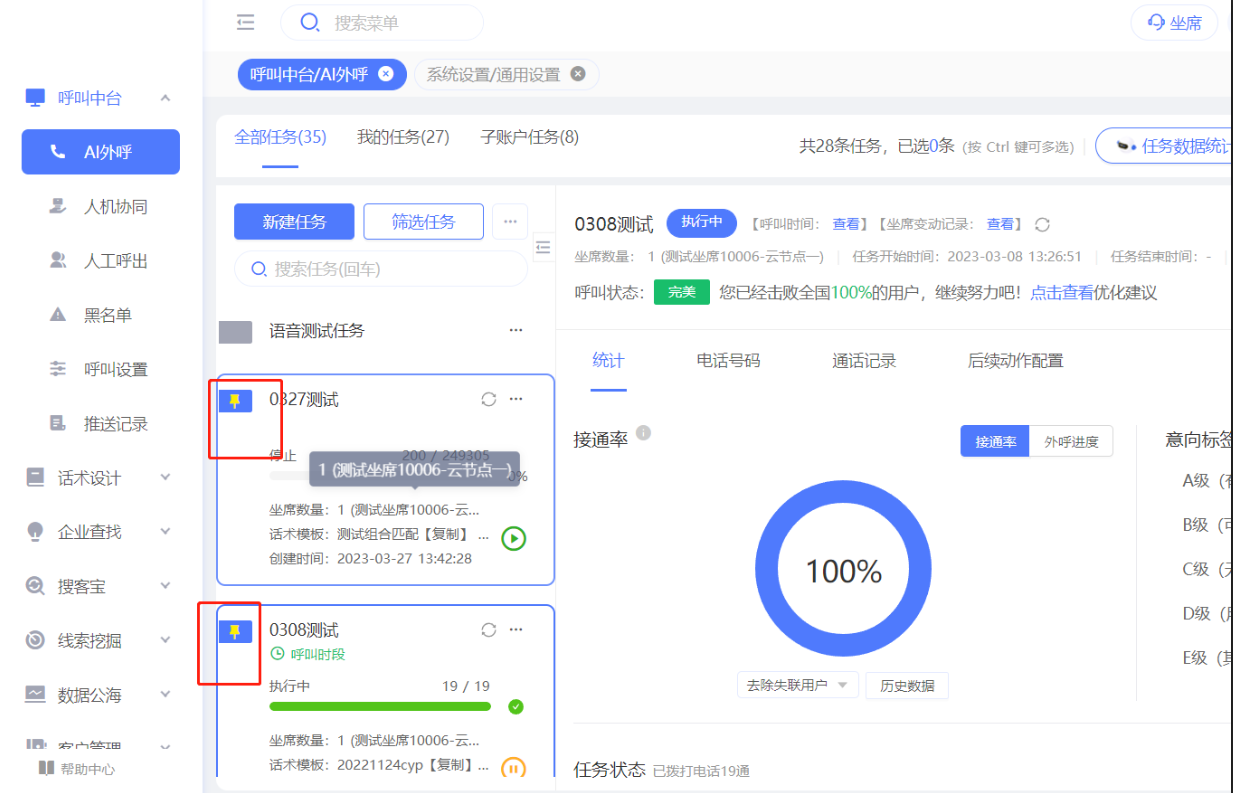Refresh the 0327测试 task card
1233x793 pixels.
point(488,400)
